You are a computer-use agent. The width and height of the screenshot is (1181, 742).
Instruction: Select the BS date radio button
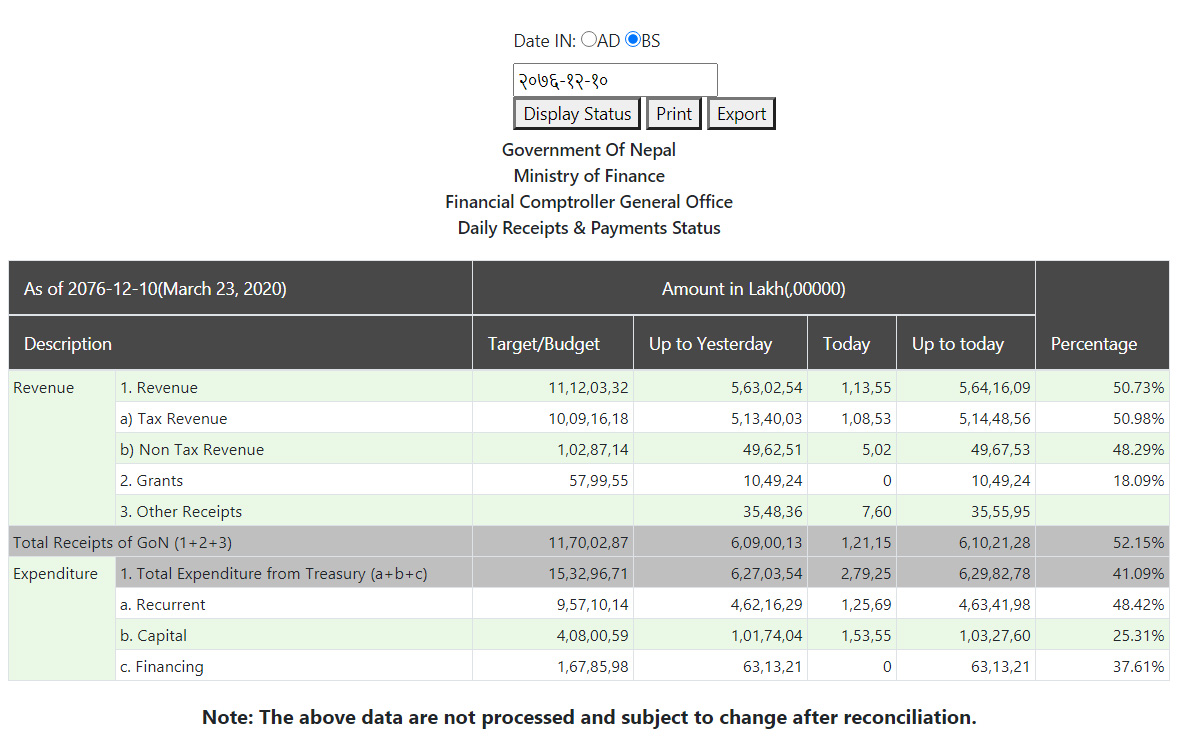click(x=632, y=40)
